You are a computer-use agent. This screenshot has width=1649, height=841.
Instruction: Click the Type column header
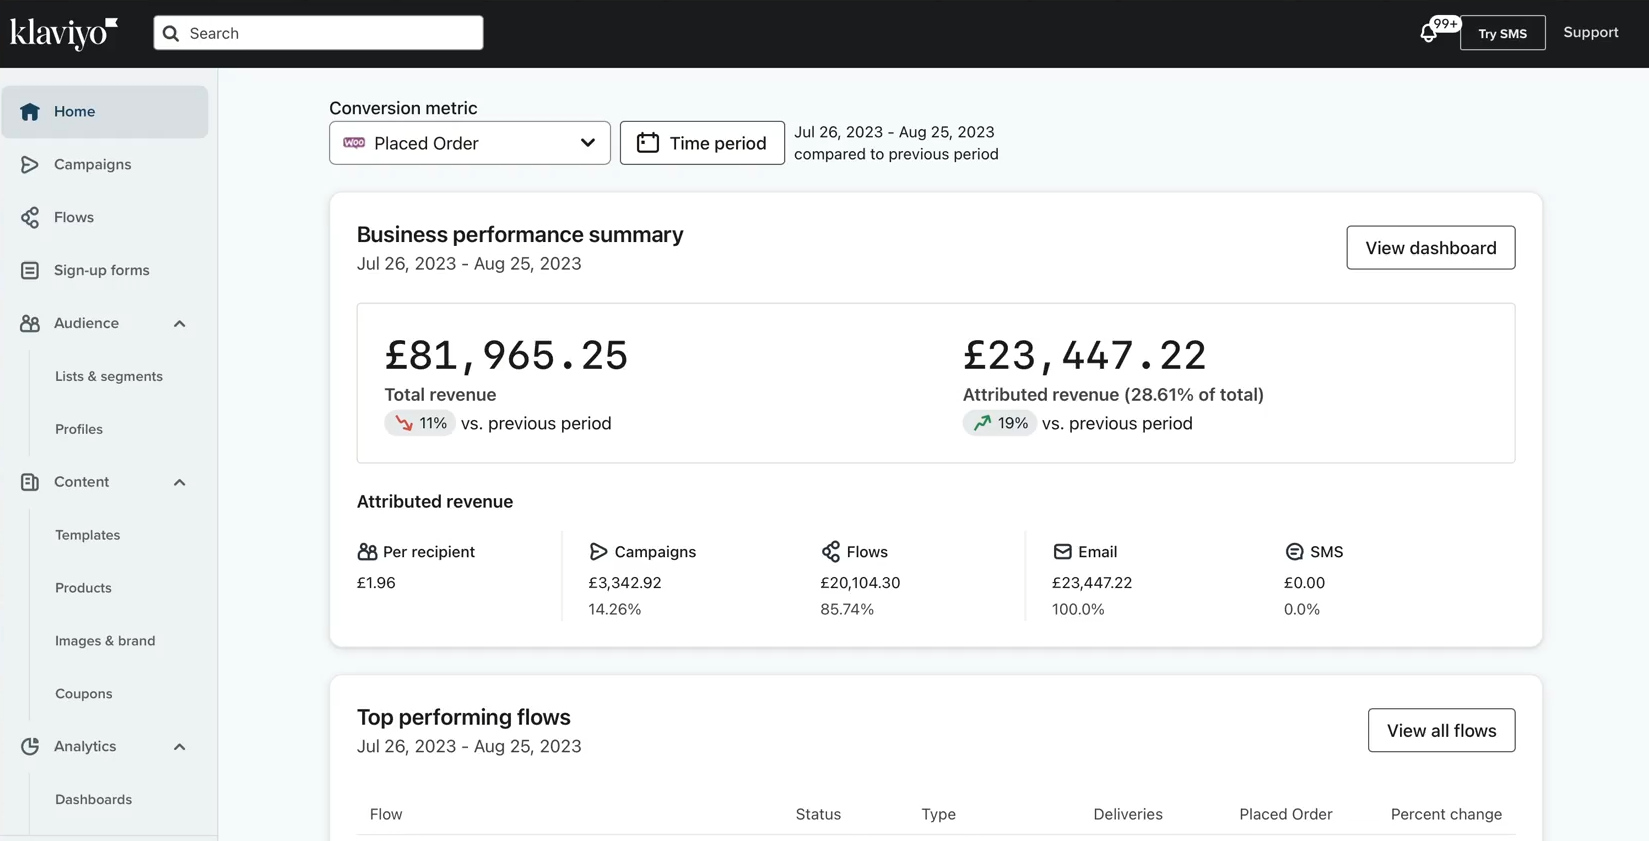pos(939,814)
